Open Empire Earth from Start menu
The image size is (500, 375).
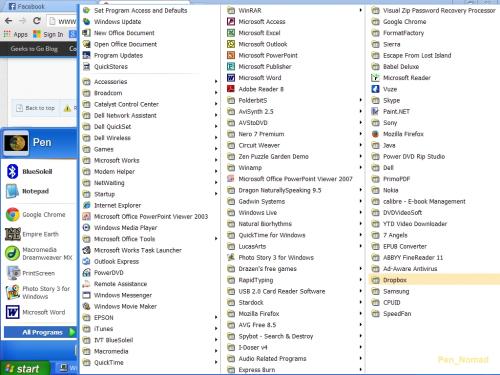(x=40, y=234)
